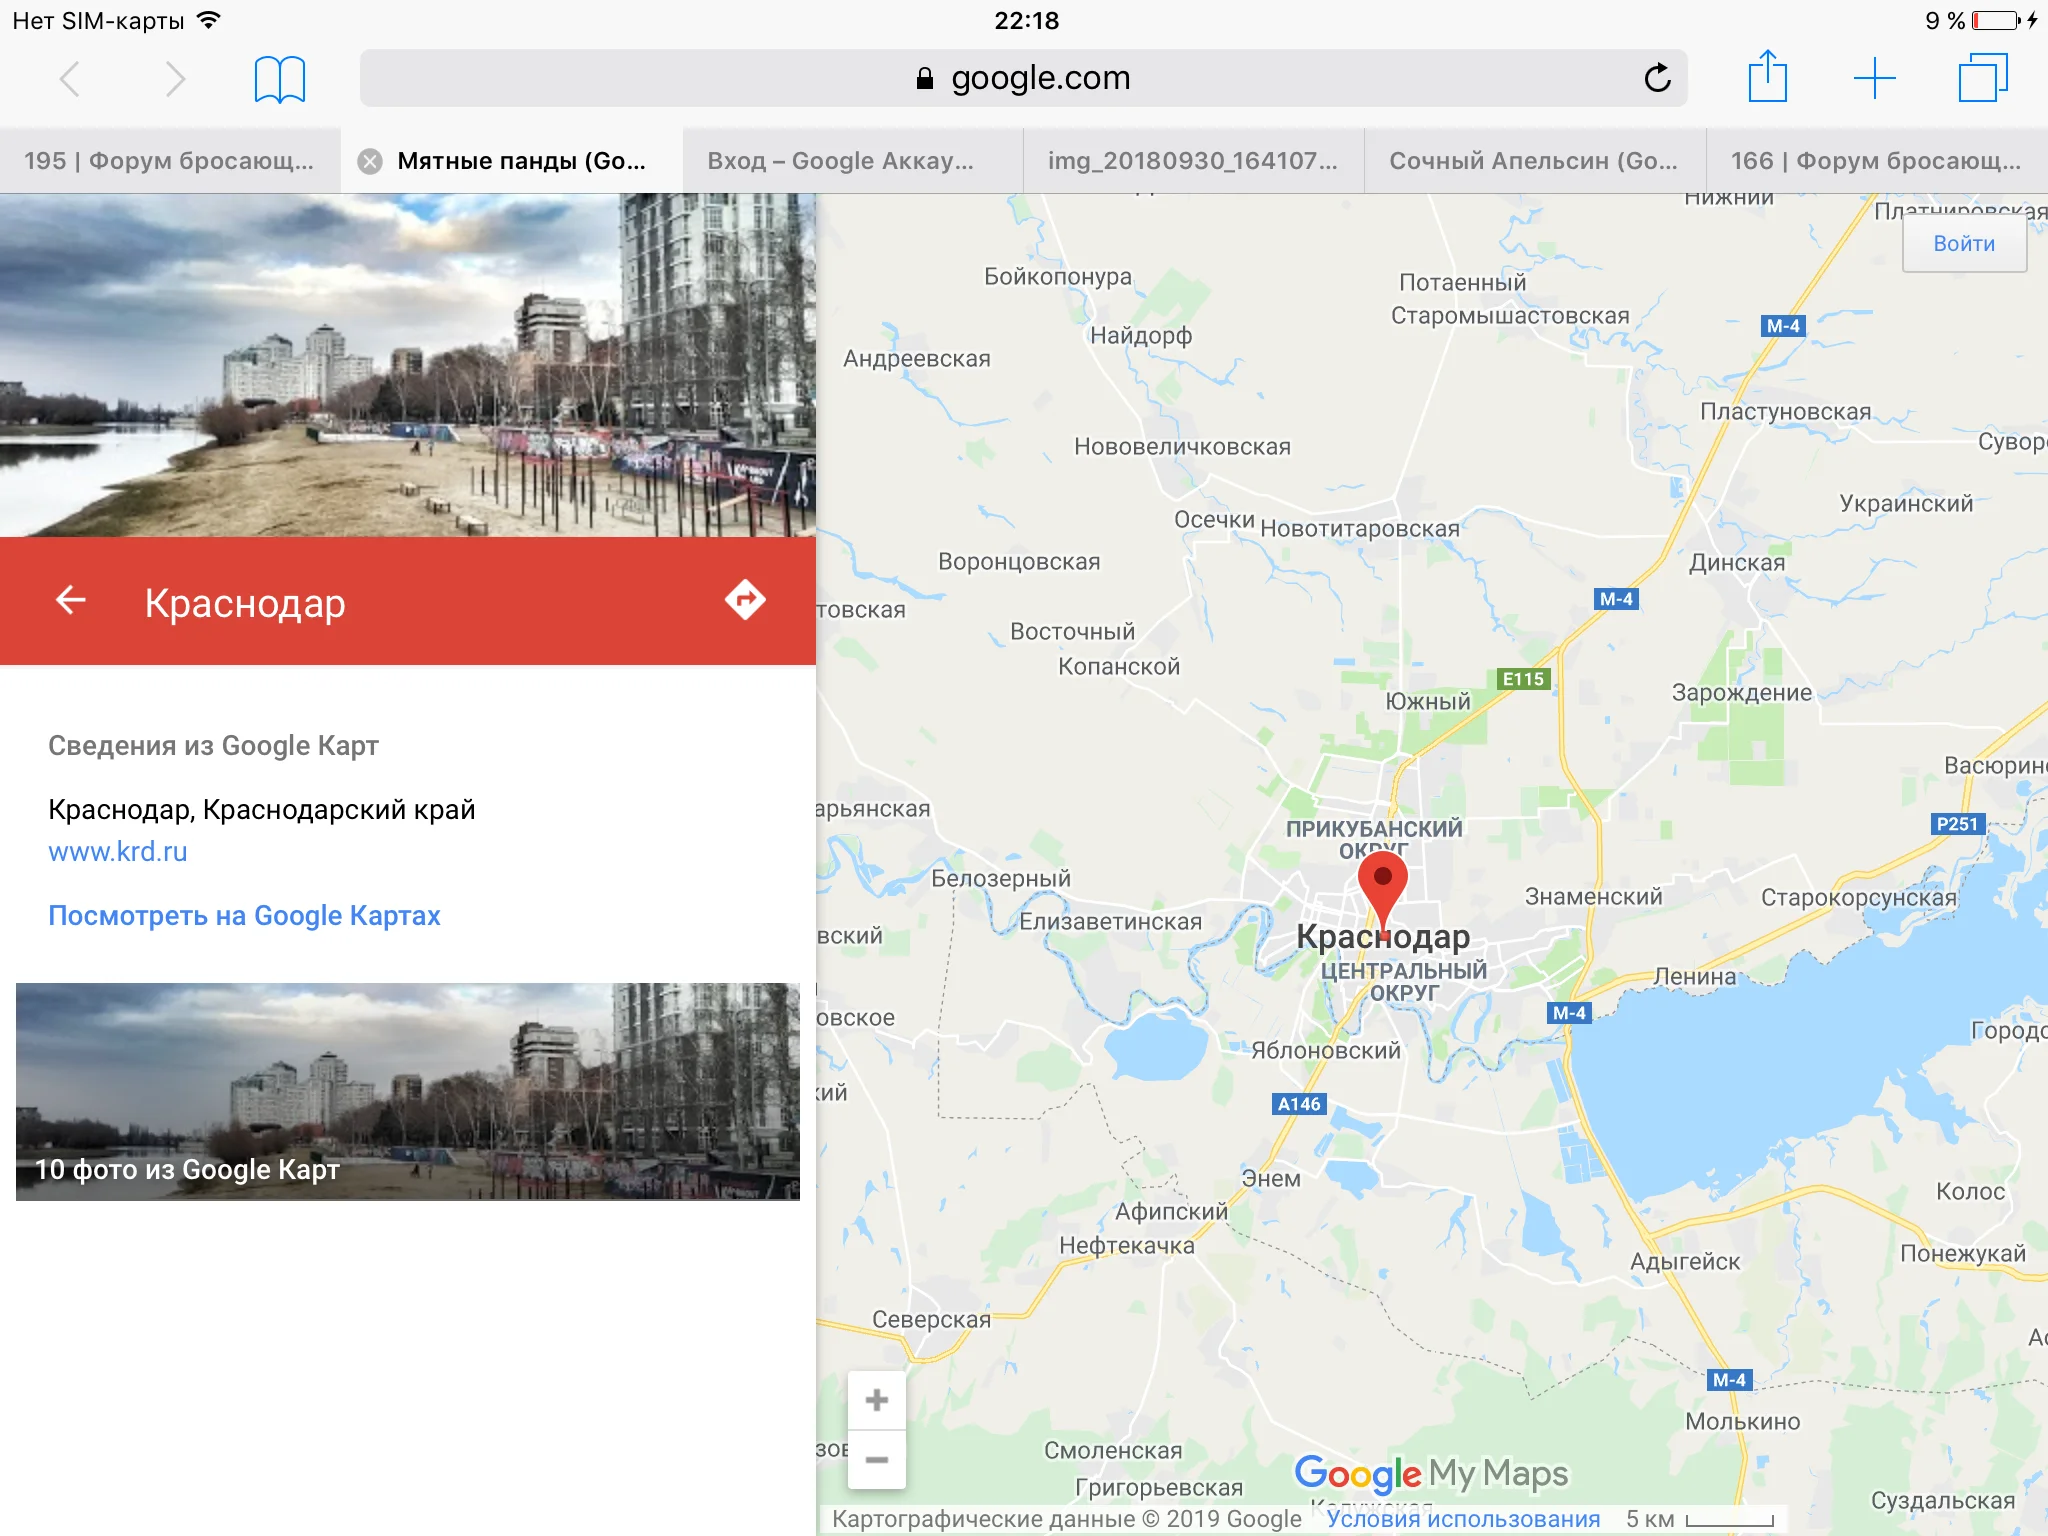2048x1536 pixels.
Task: Switch to Вход – Google Аккаунт tab
Action: [840, 161]
